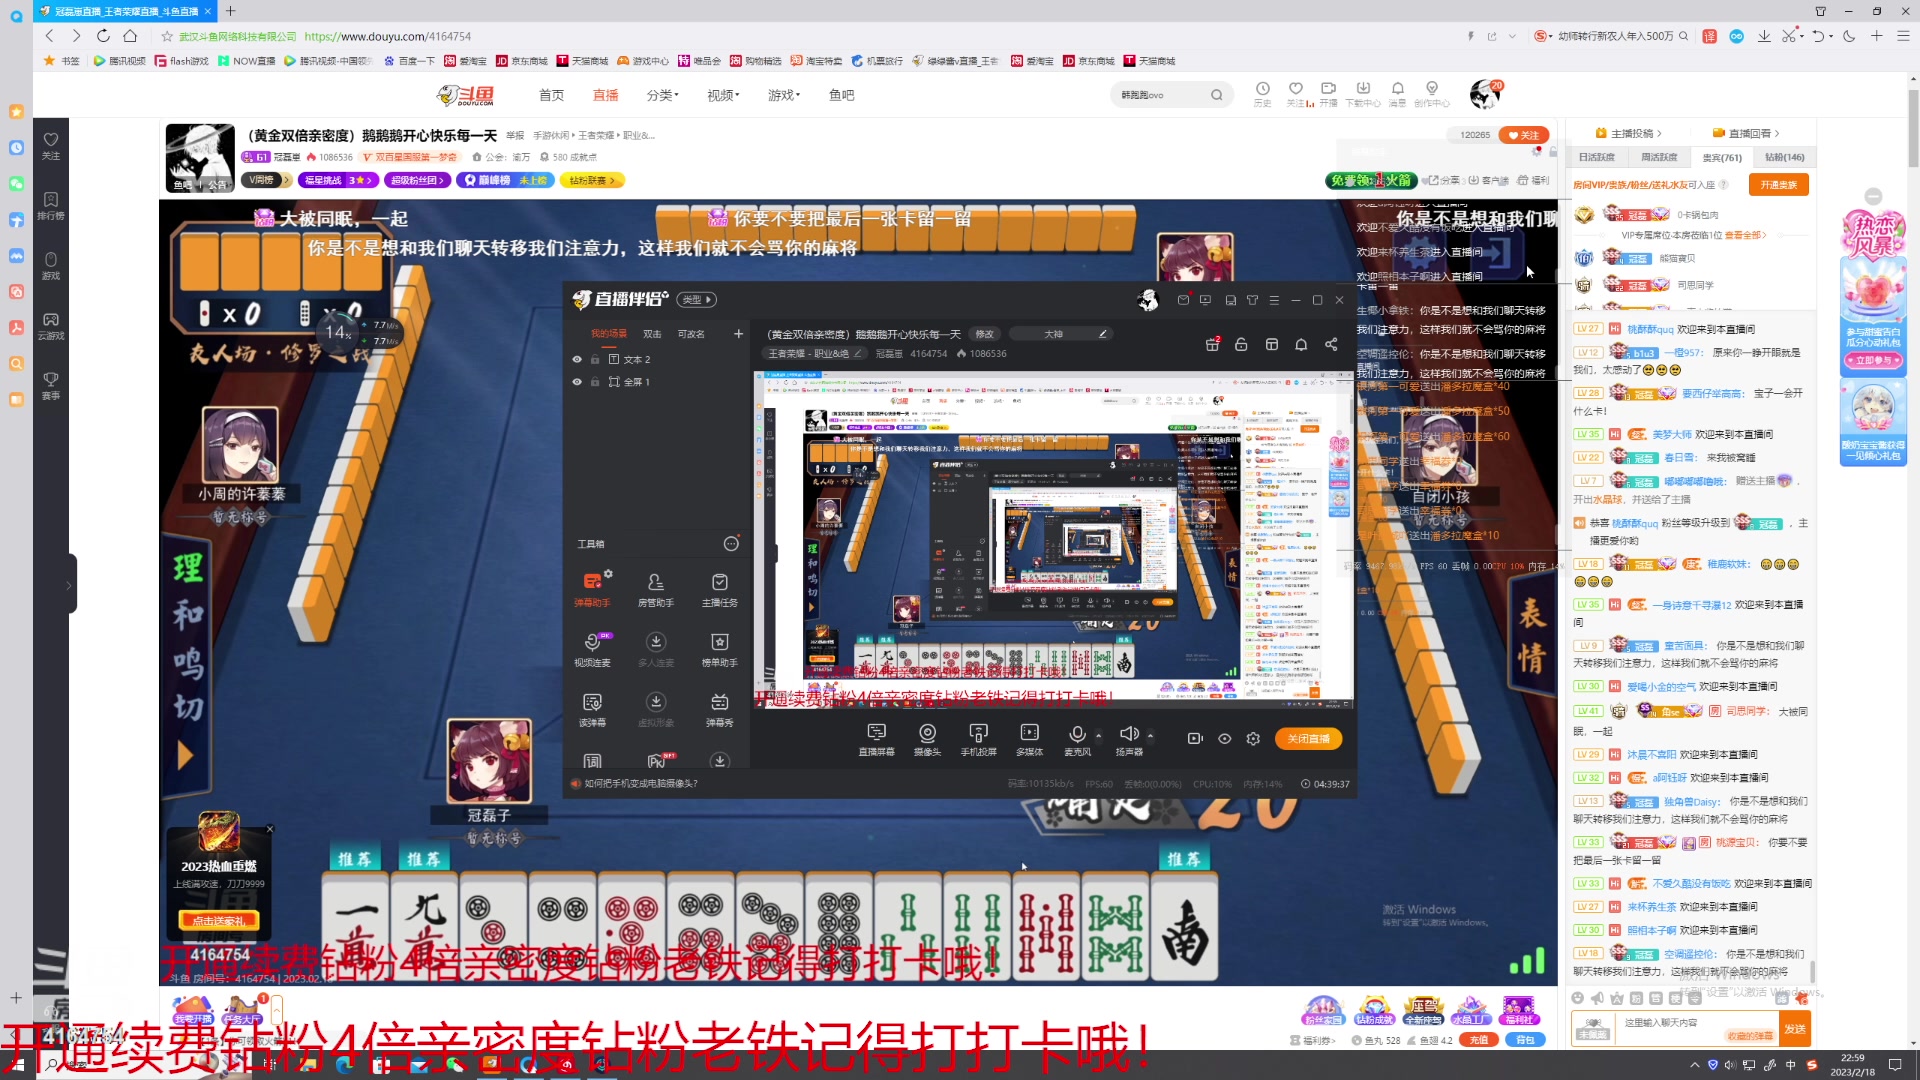Open 分类 dropdown in Douyu navigation
This screenshot has width=1920, height=1080.
[662, 95]
